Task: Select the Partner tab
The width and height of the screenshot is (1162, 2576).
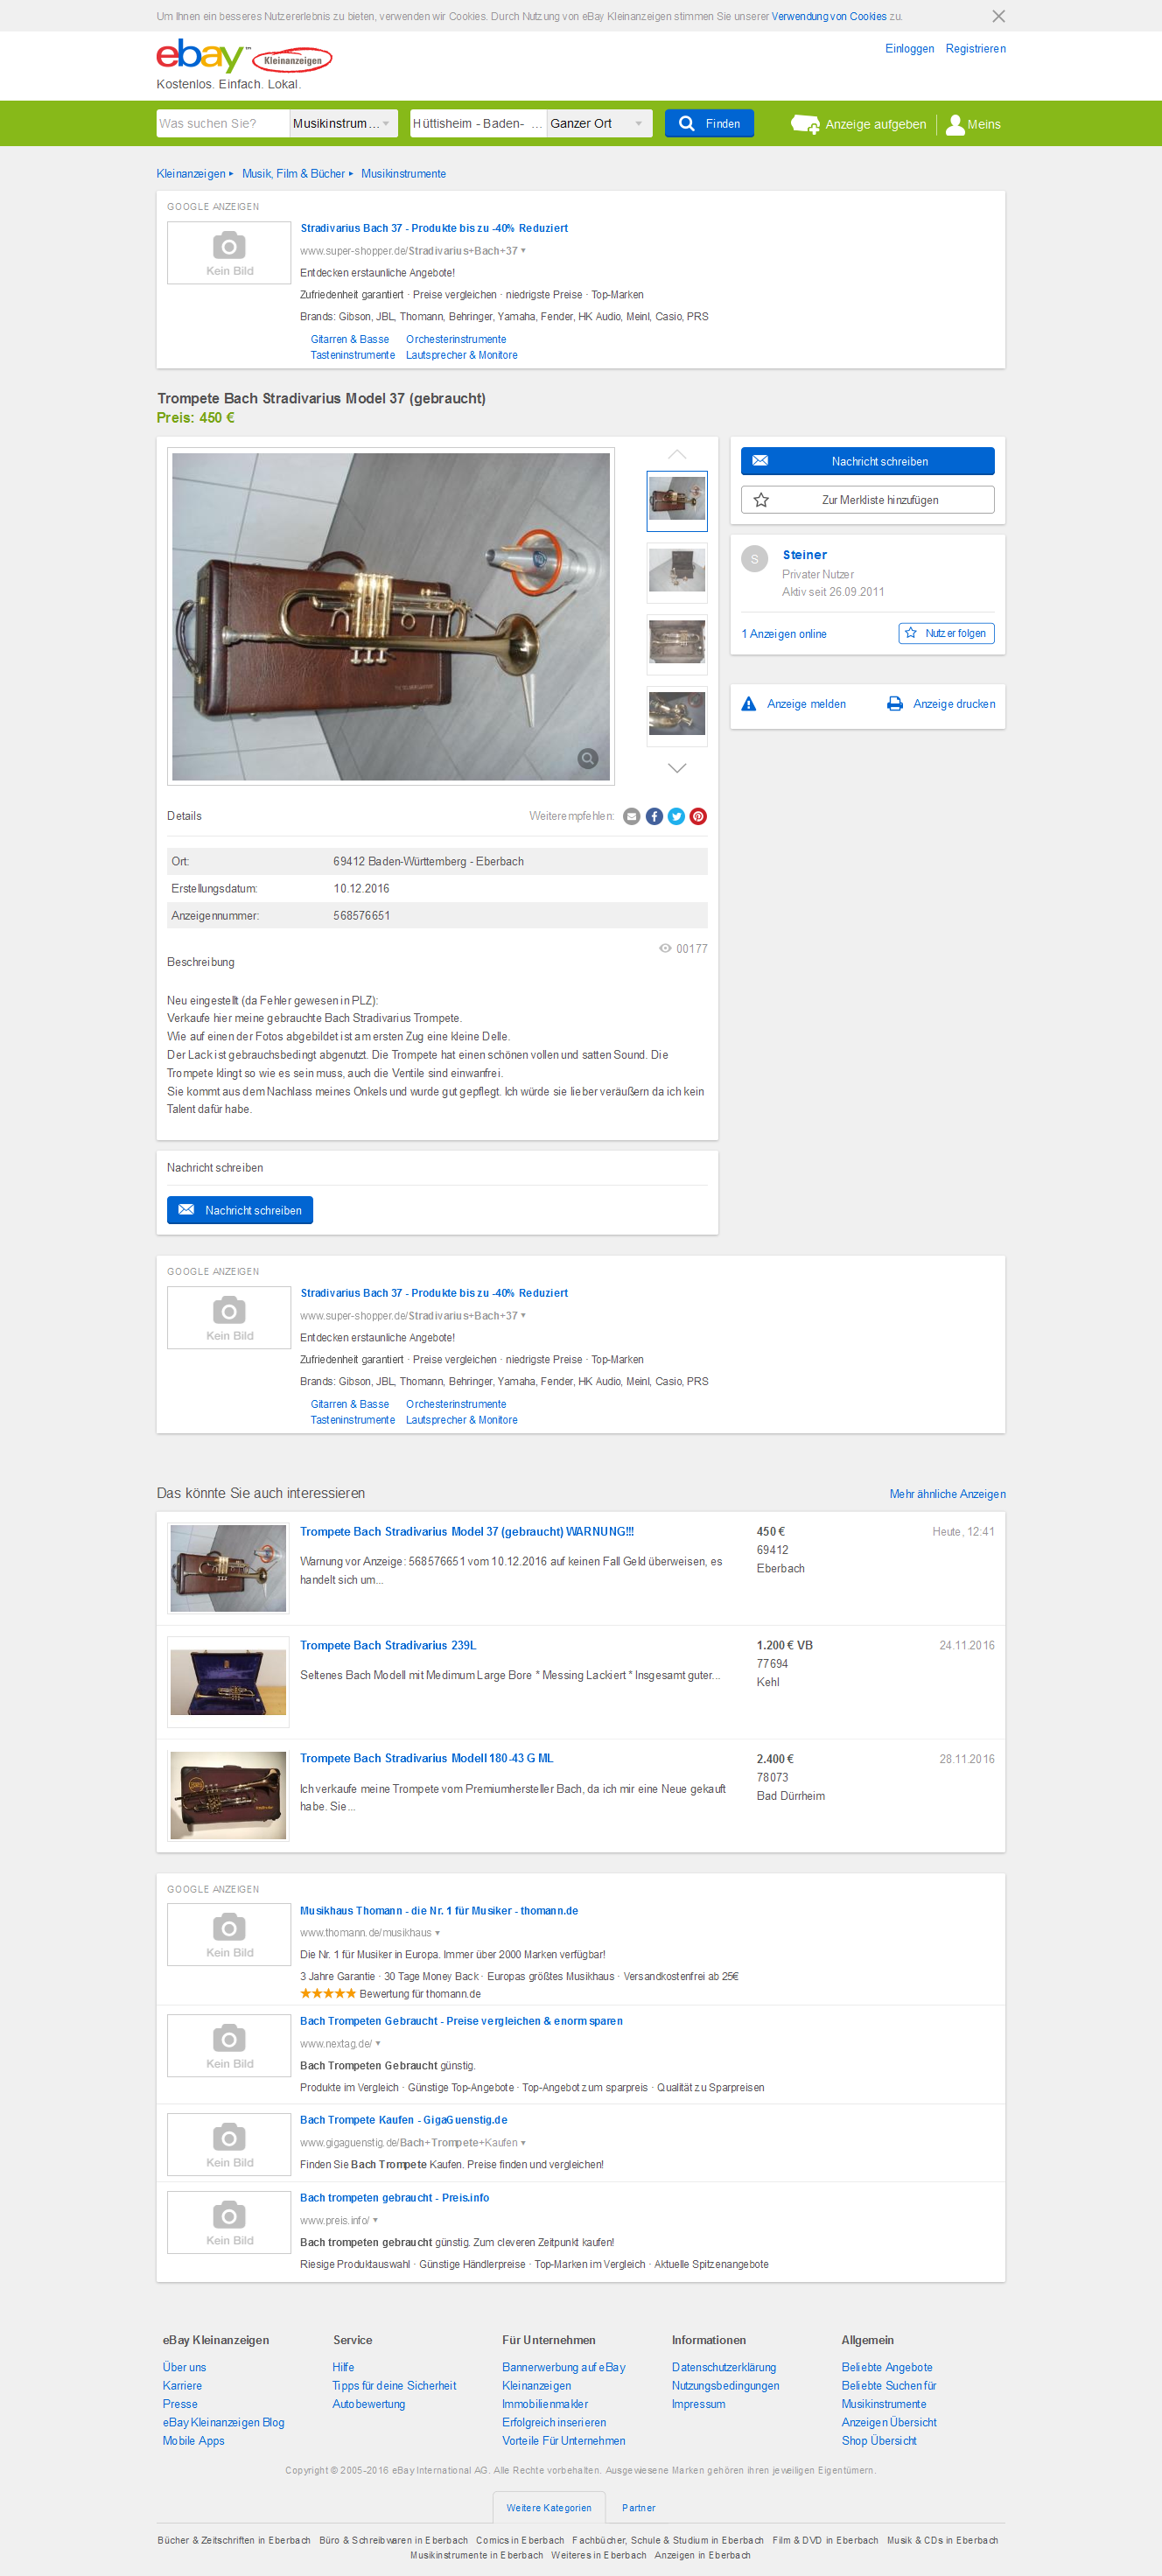Action: pos(638,2507)
